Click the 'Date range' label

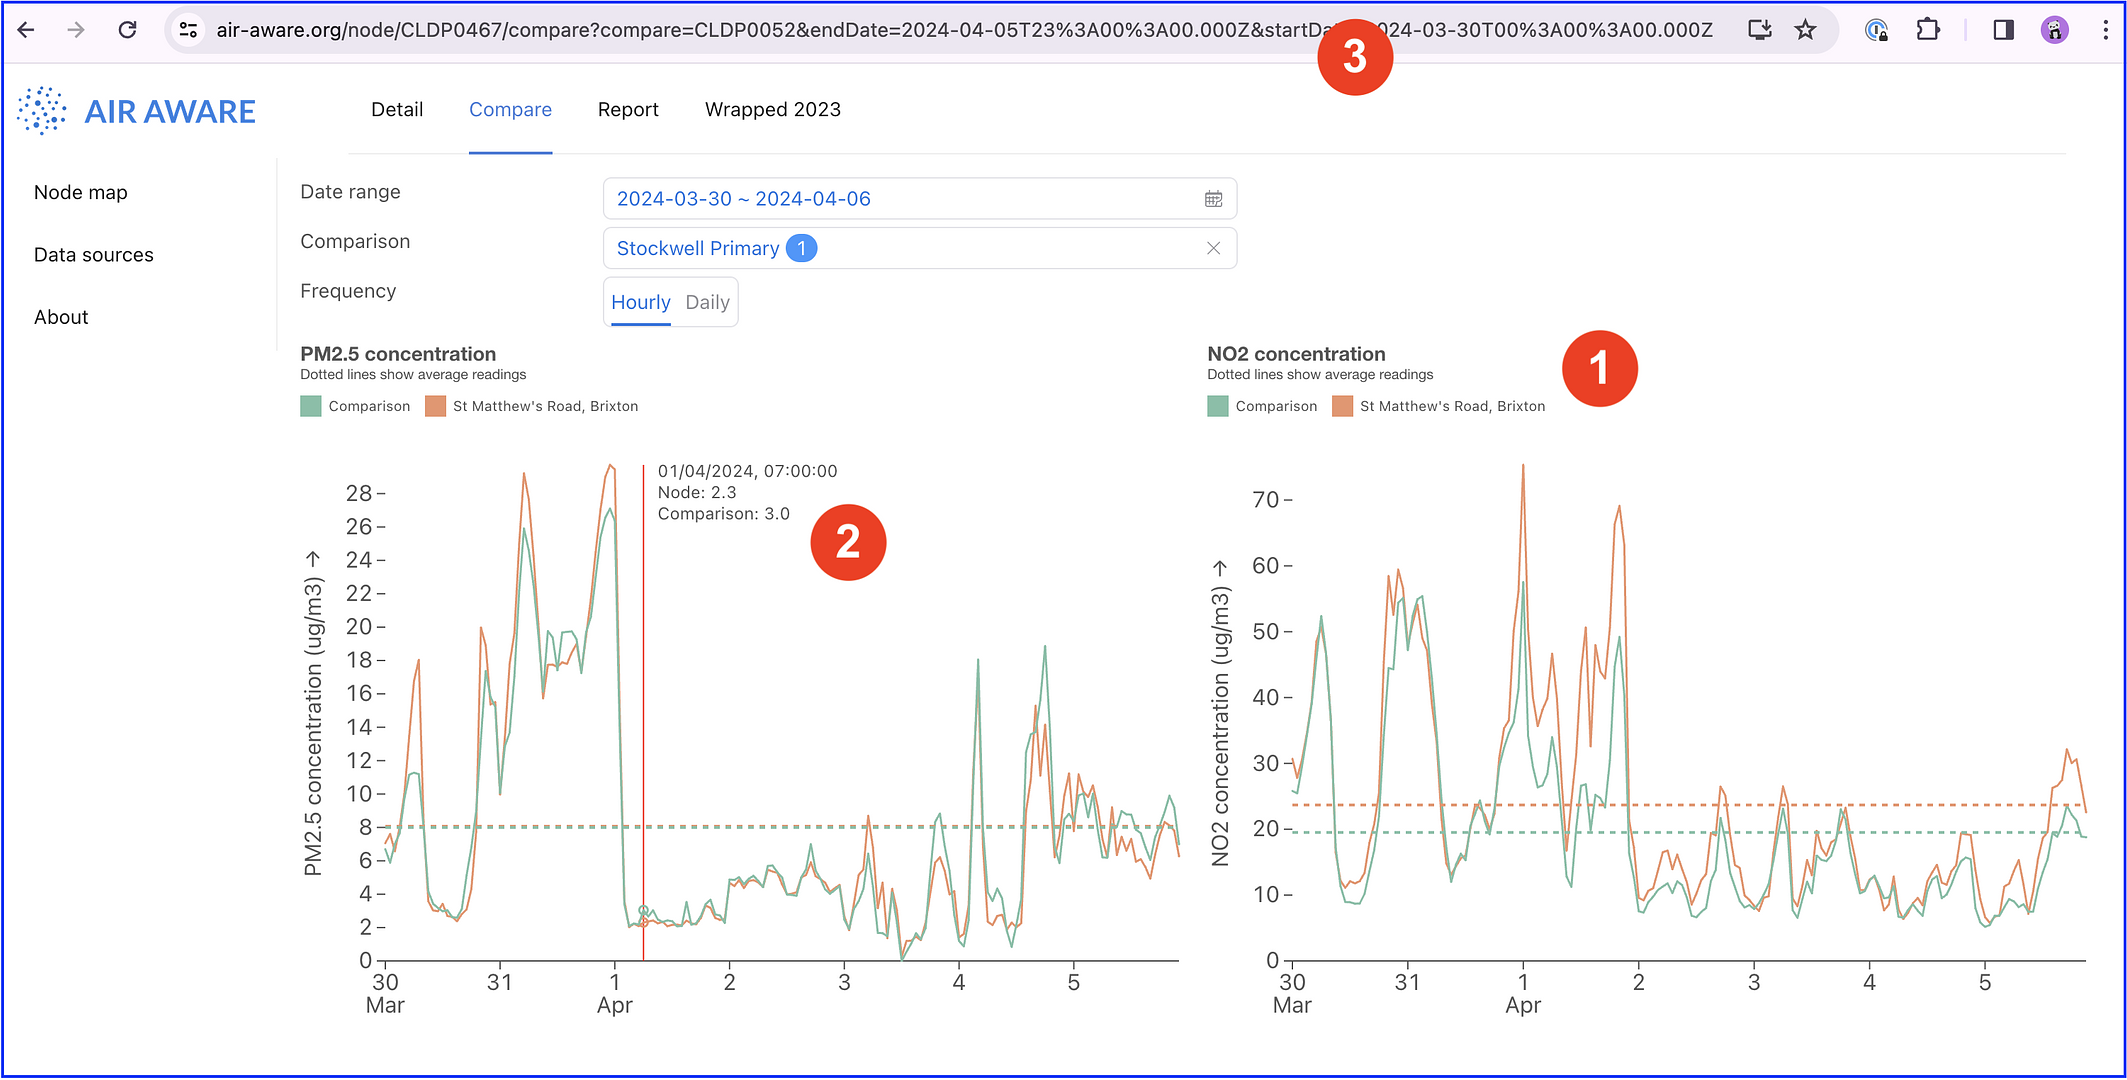pyautogui.click(x=350, y=192)
